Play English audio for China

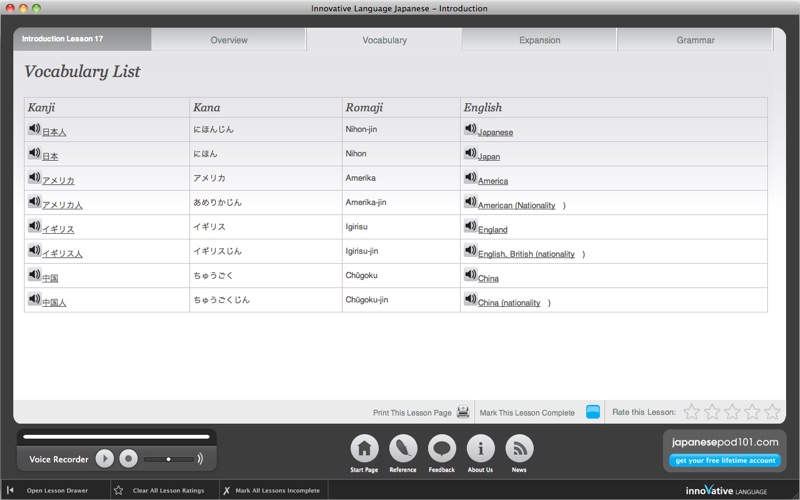pos(470,274)
